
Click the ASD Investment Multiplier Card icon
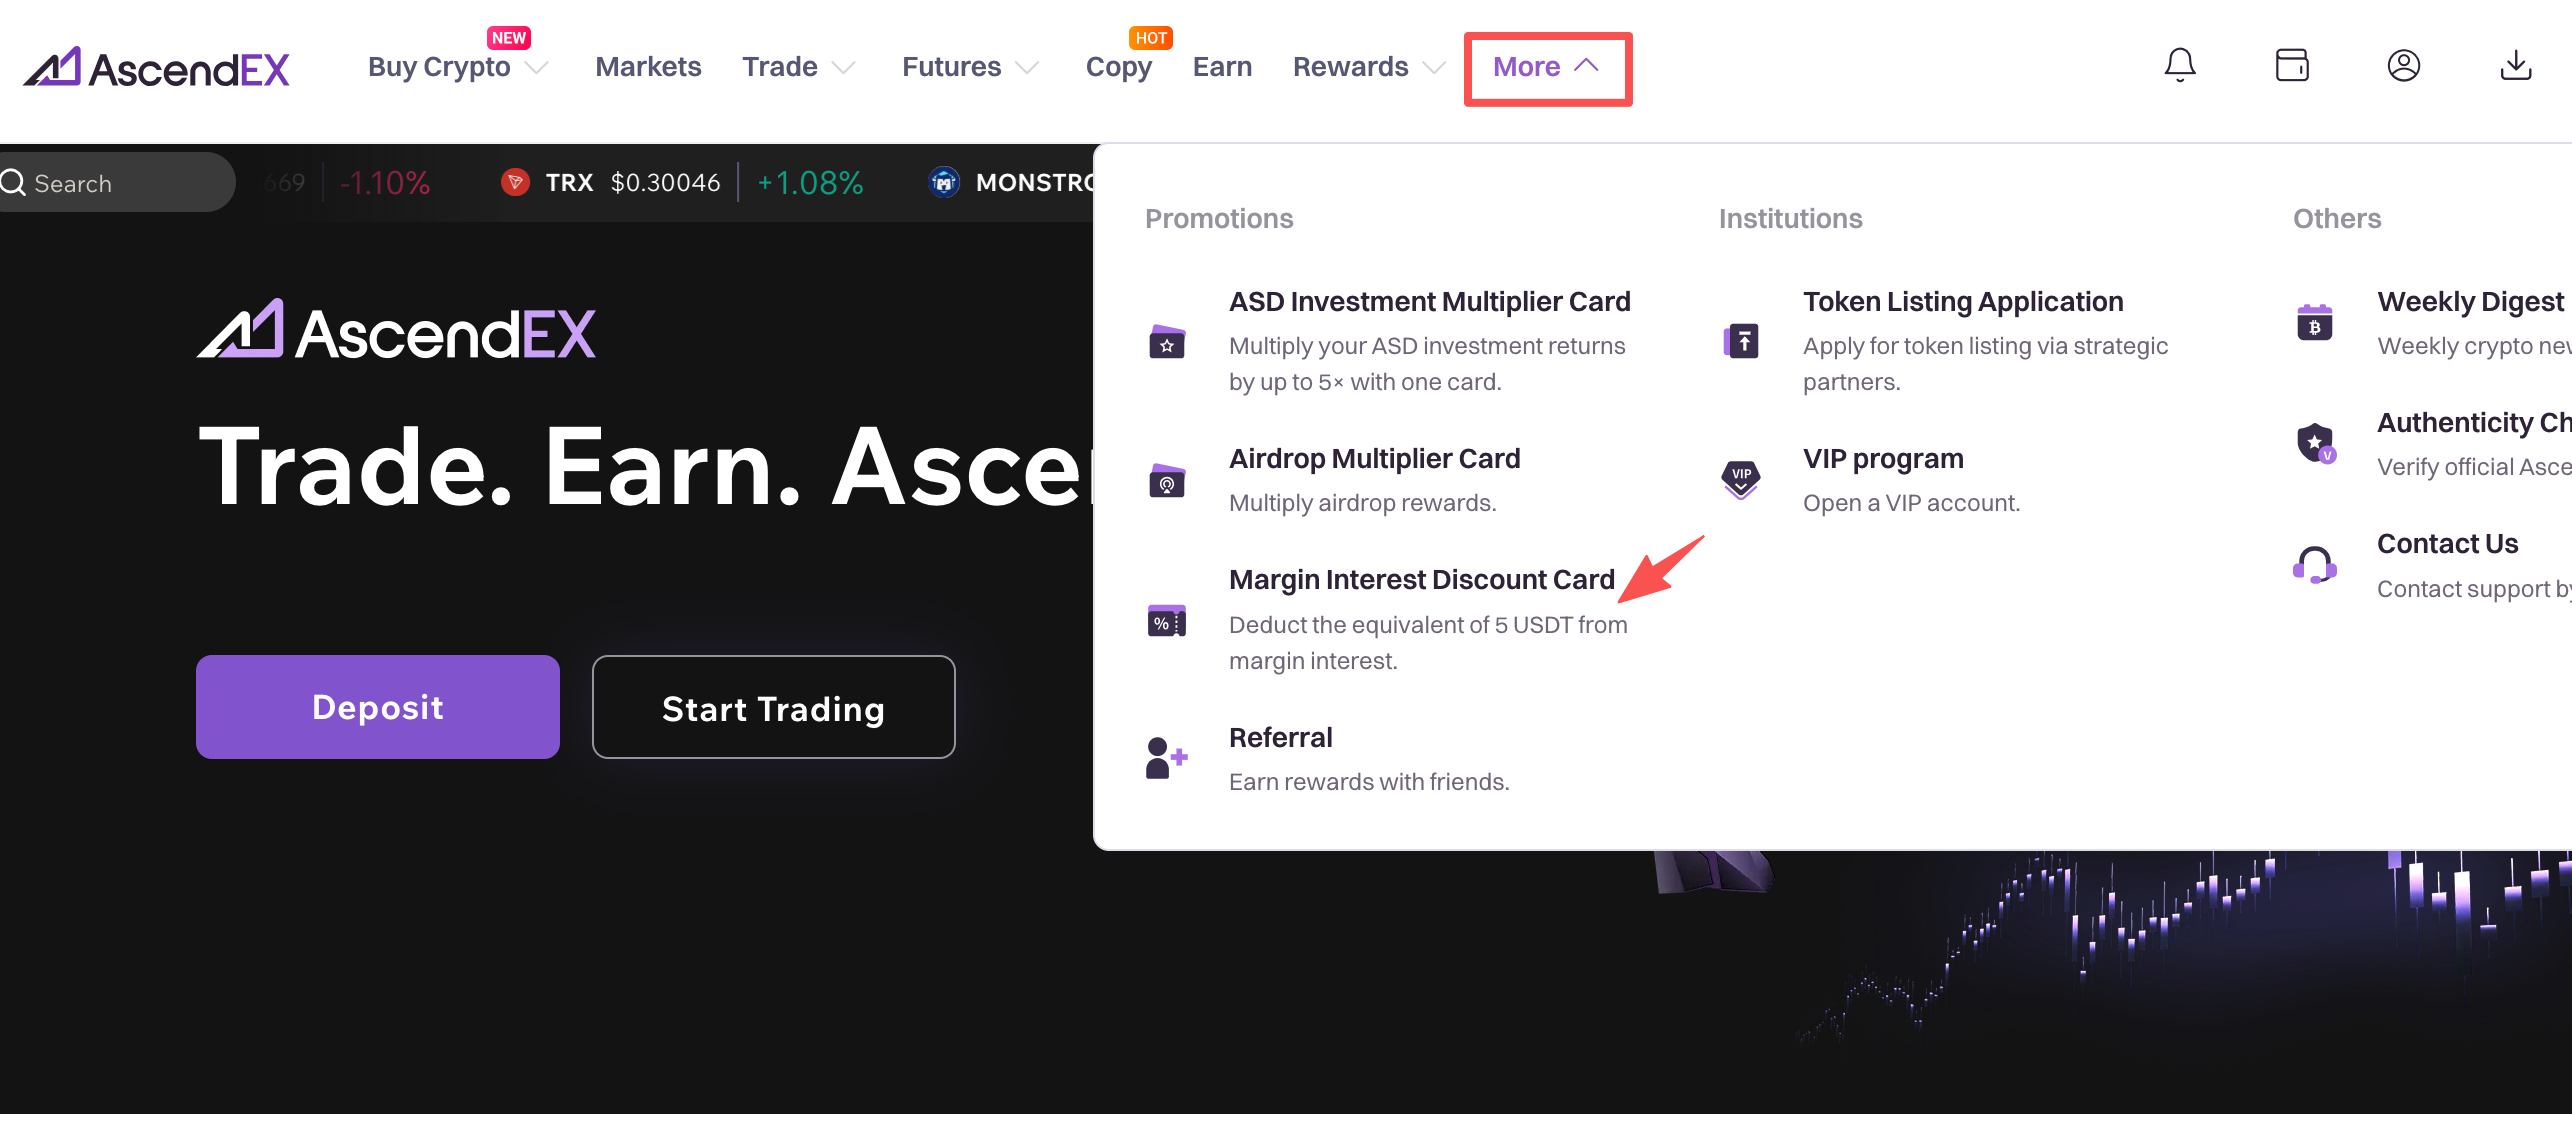tap(1167, 341)
